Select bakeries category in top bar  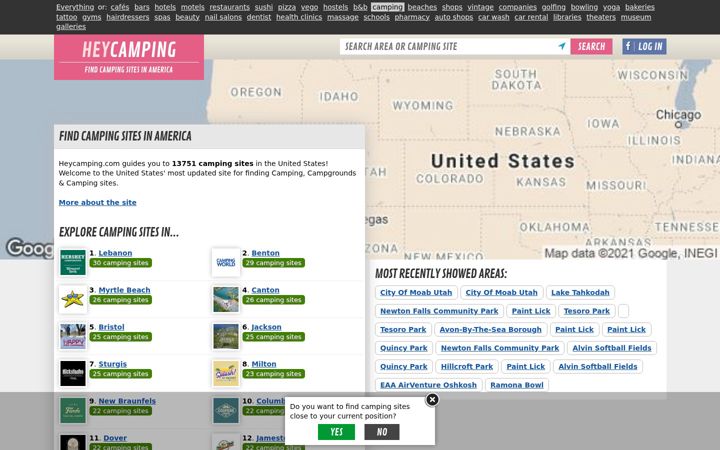tap(640, 7)
